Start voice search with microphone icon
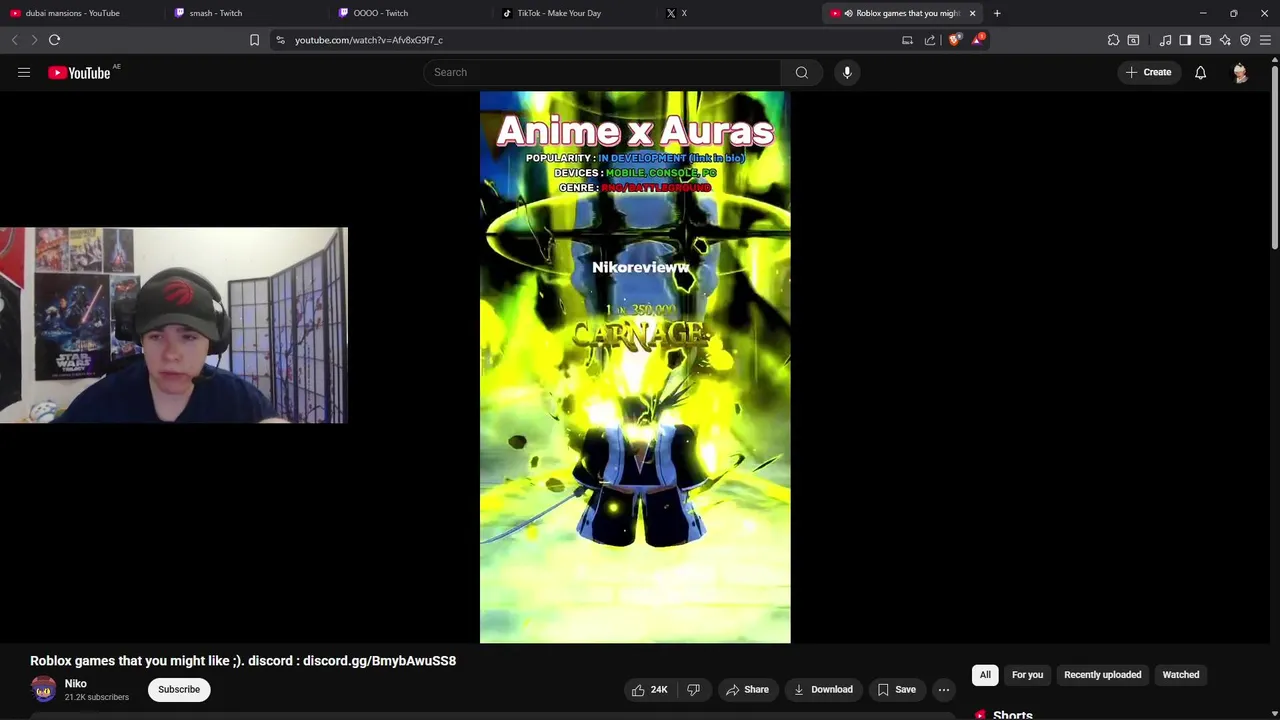 [847, 72]
